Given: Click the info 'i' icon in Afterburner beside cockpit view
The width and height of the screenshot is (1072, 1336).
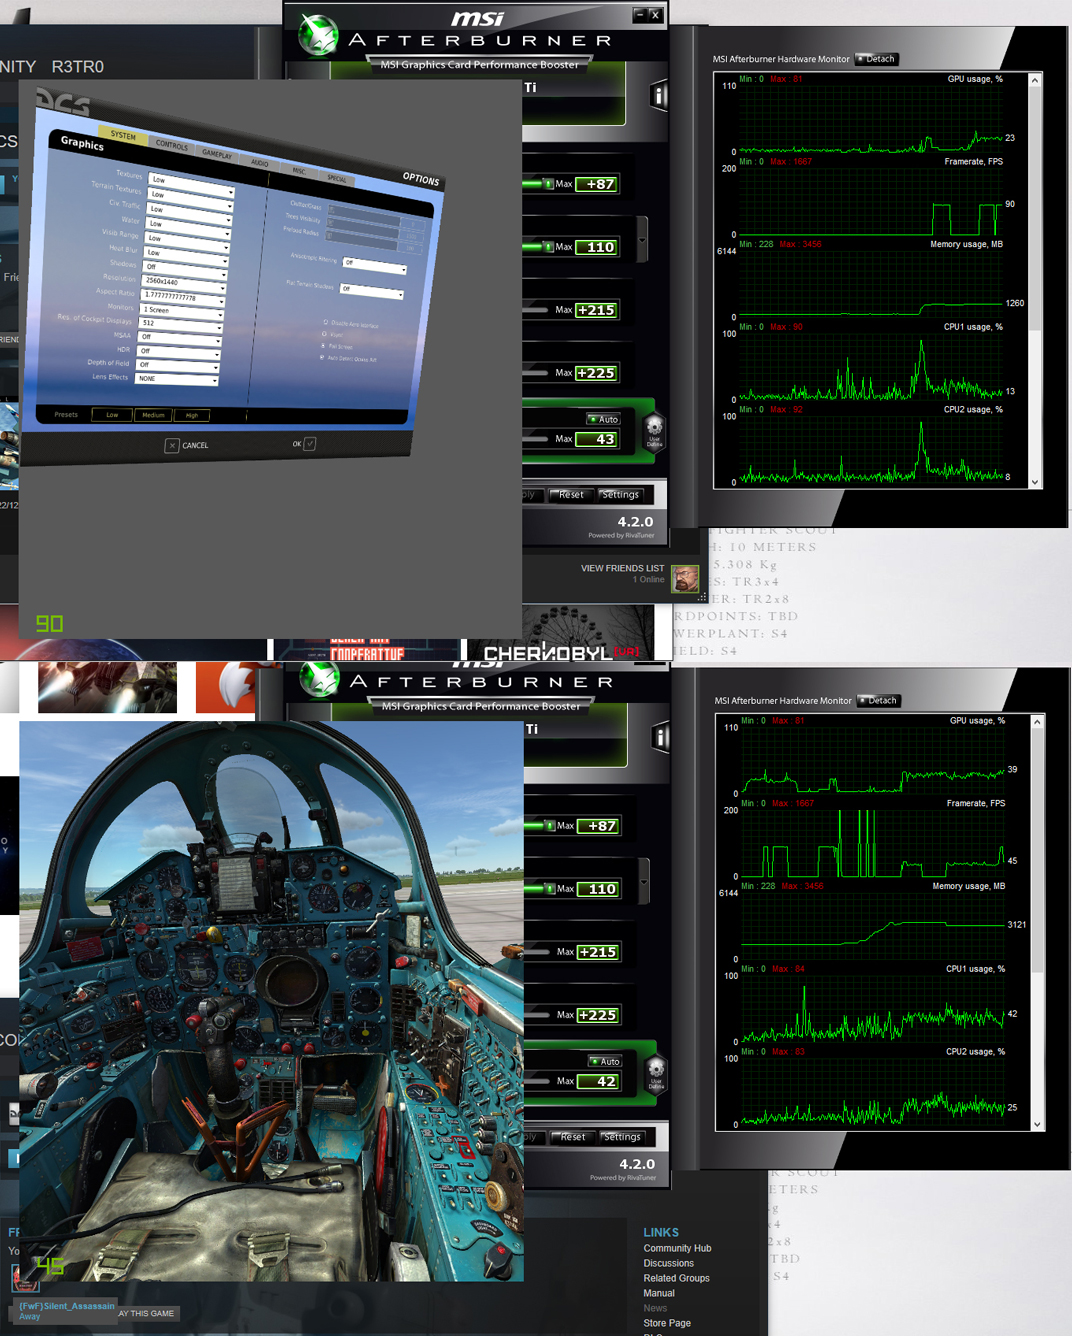Looking at the screenshot, I should coord(661,738).
